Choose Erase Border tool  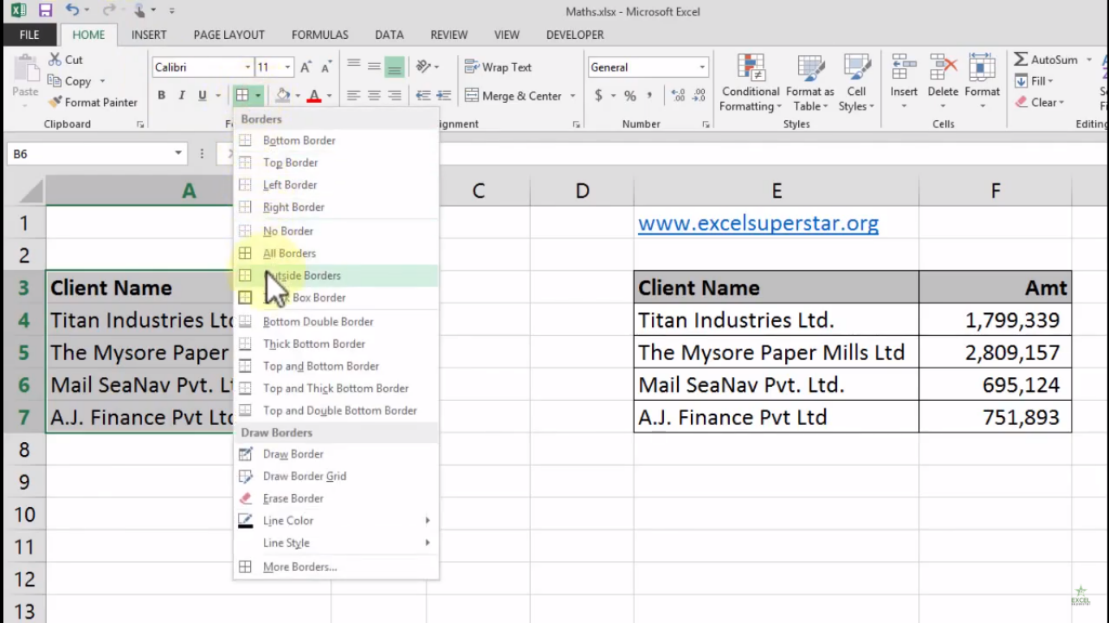tap(336, 499)
